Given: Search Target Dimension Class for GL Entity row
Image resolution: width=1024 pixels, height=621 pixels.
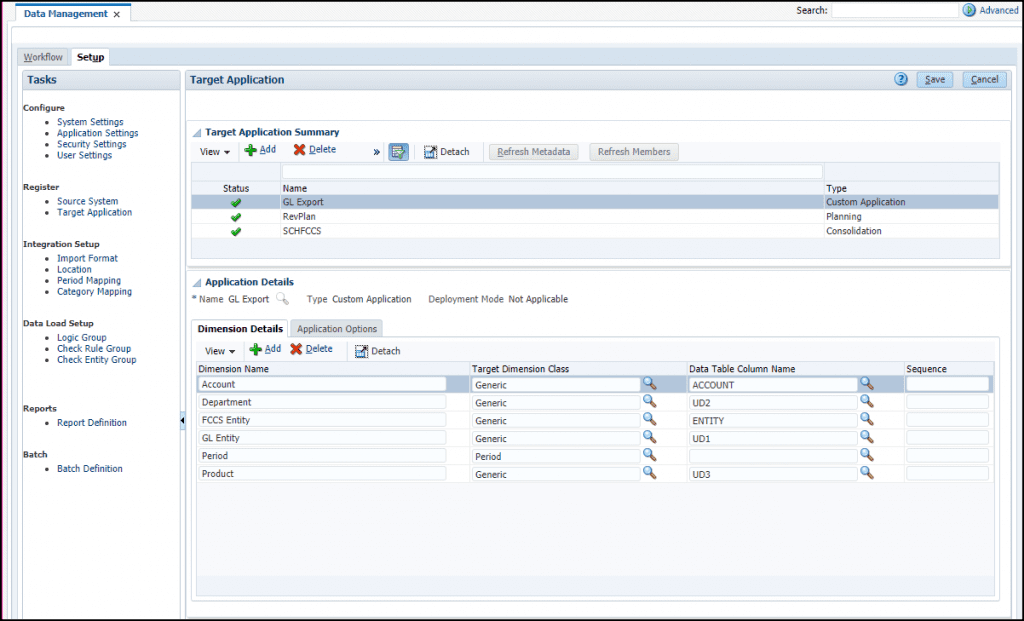Looking at the screenshot, I should 650,436.
